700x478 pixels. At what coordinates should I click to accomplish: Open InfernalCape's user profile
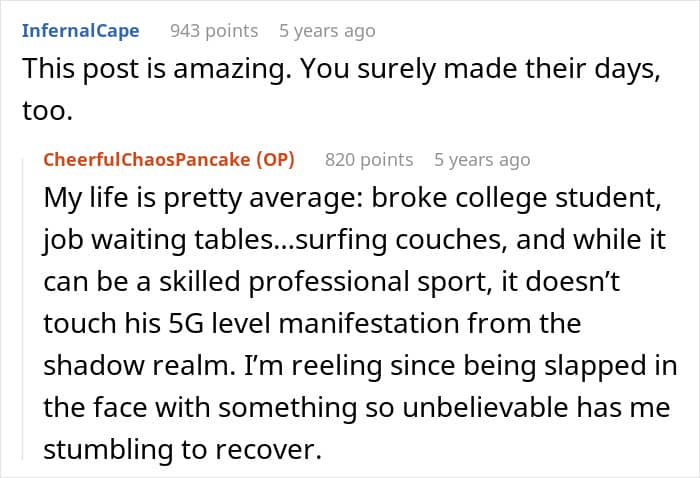coord(81,30)
